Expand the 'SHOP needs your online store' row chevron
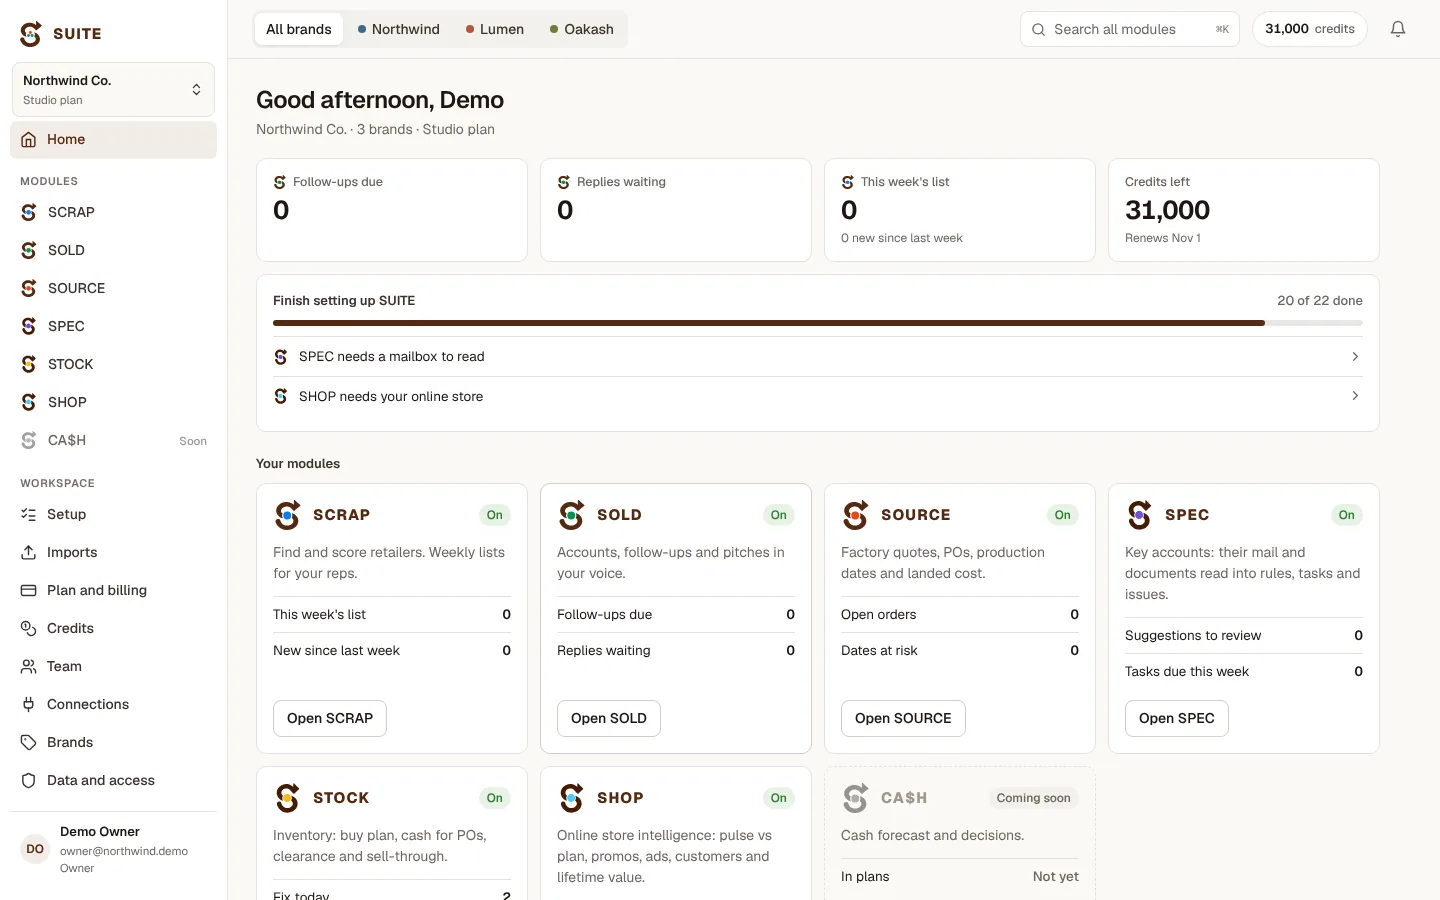 tap(1355, 396)
